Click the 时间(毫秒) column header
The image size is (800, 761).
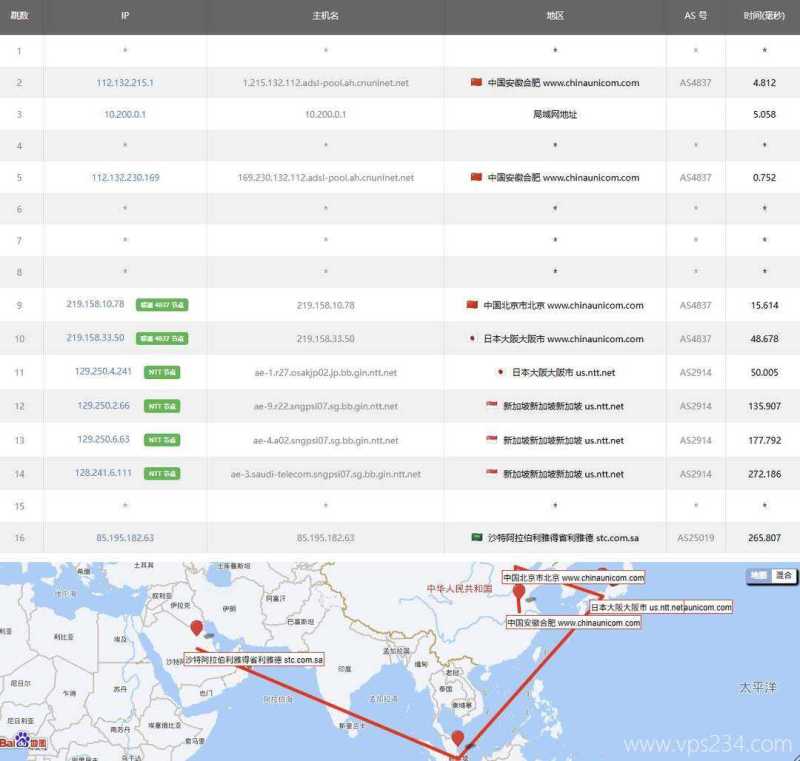(x=765, y=16)
